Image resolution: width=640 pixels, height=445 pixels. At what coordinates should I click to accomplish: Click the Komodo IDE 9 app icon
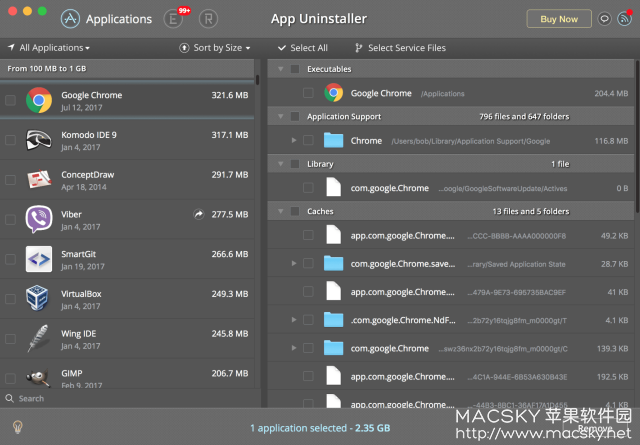[39, 140]
